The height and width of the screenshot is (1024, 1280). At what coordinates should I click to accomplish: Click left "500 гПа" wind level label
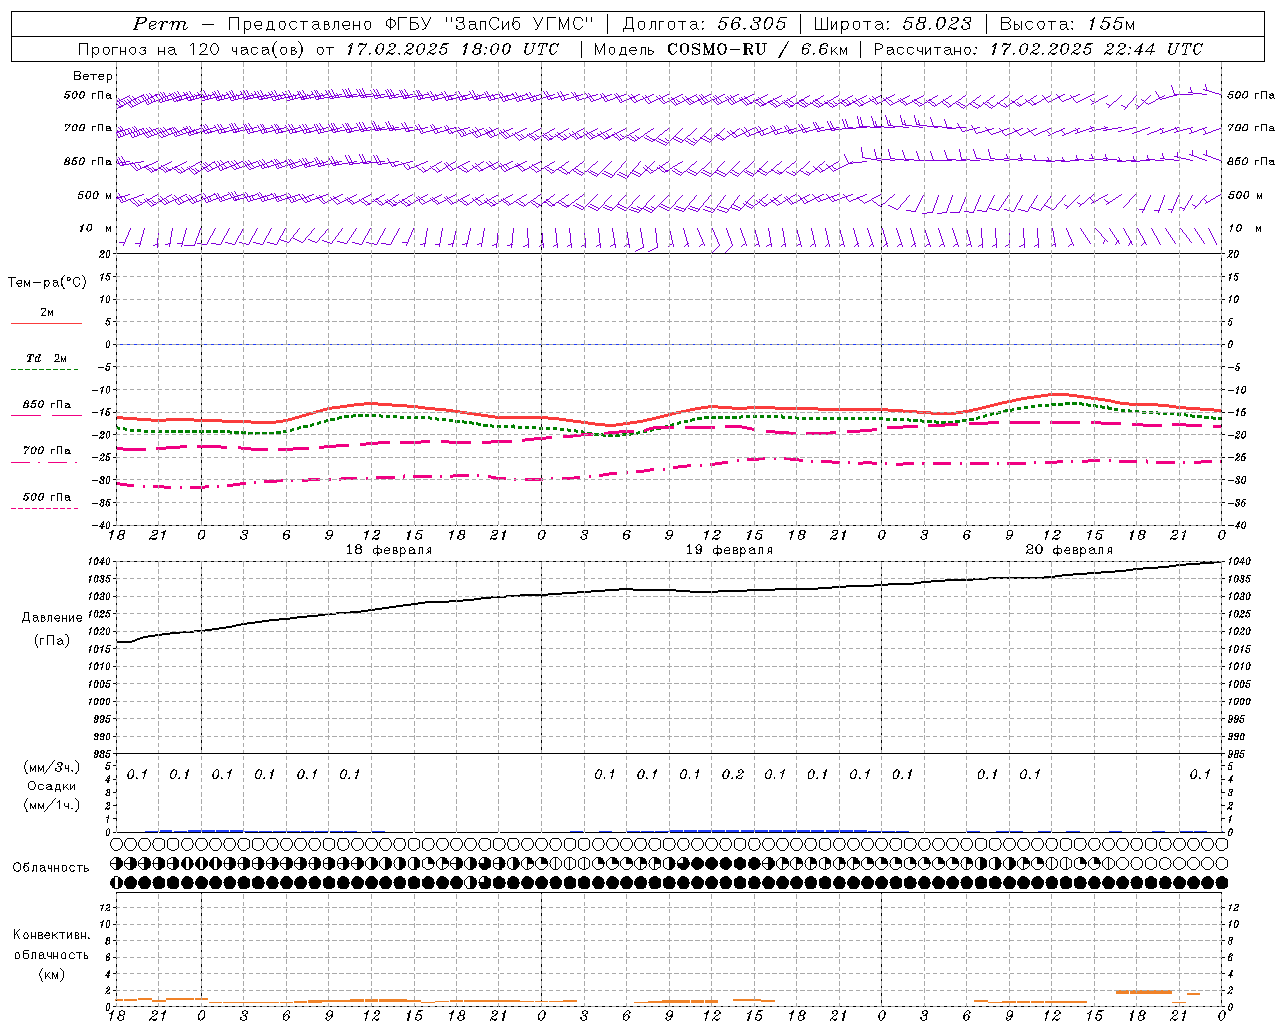88,96
